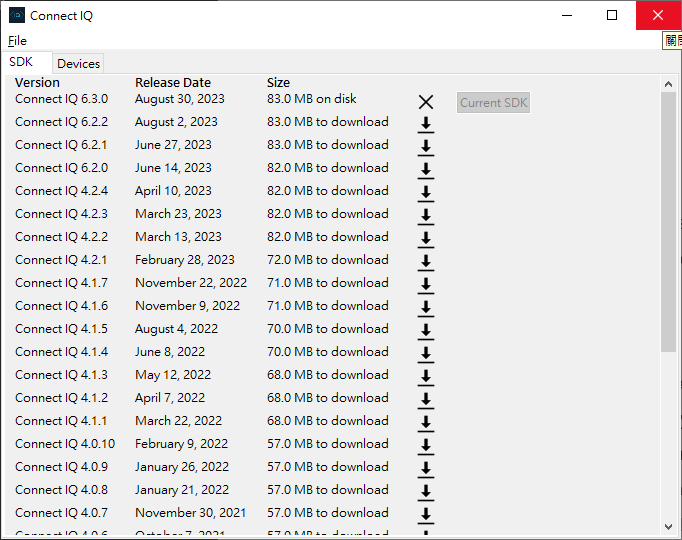Download Connect IQ 4.0.8 SDK
This screenshot has width=682, height=540.
point(426,493)
